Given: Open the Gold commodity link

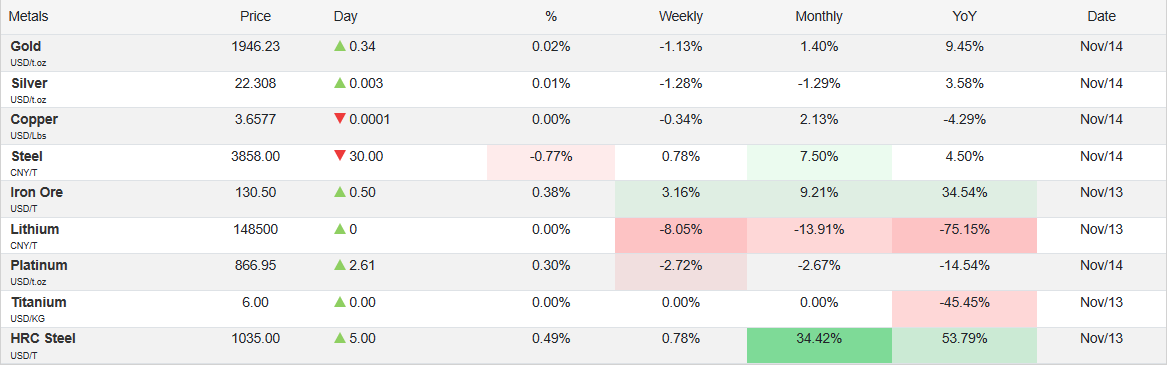Looking at the screenshot, I should coord(25,46).
